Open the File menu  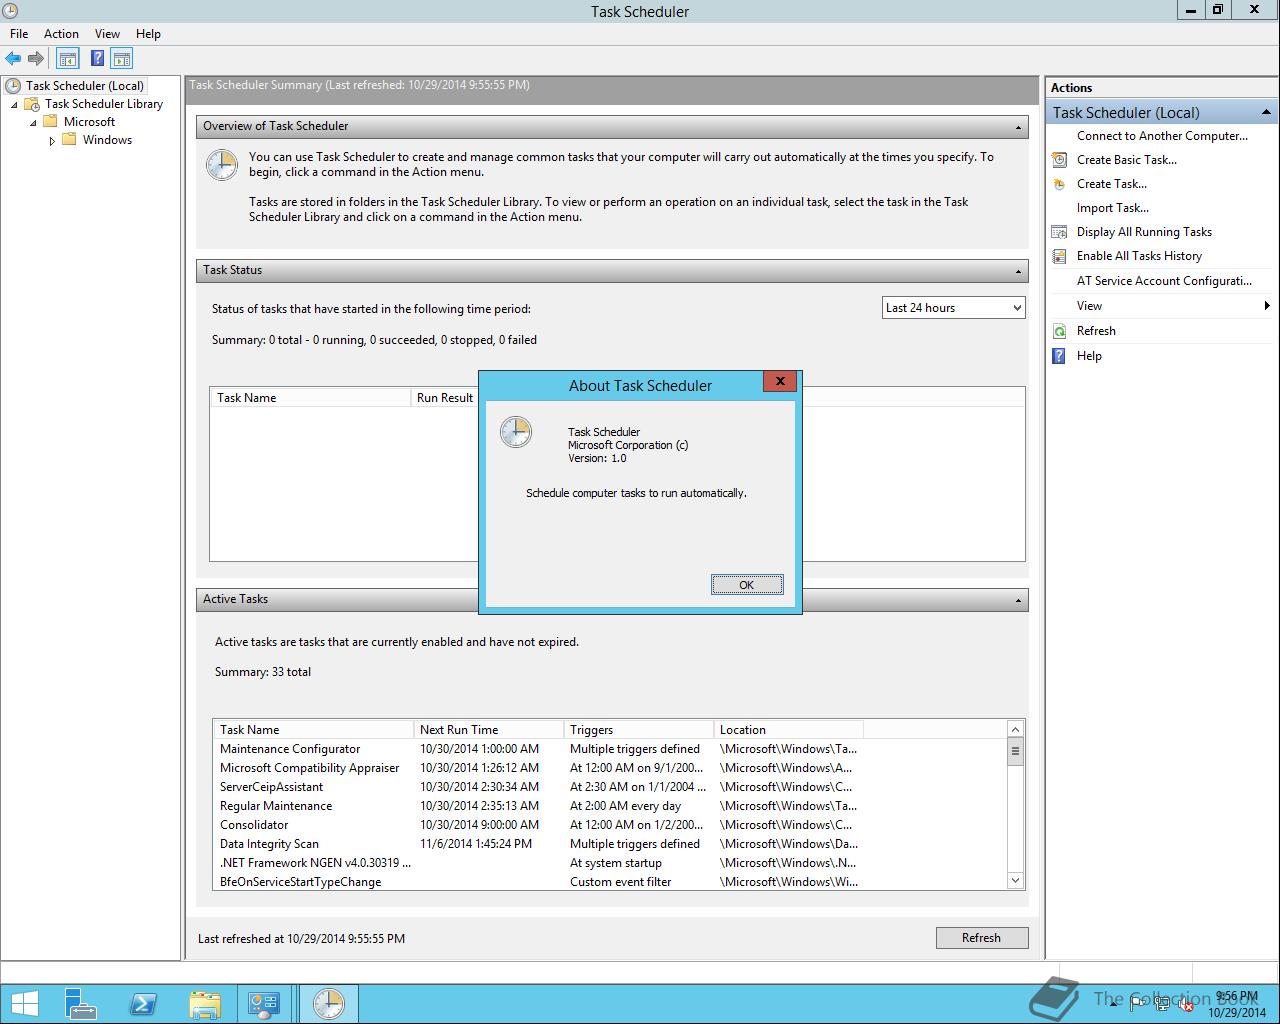coord(19,34)
